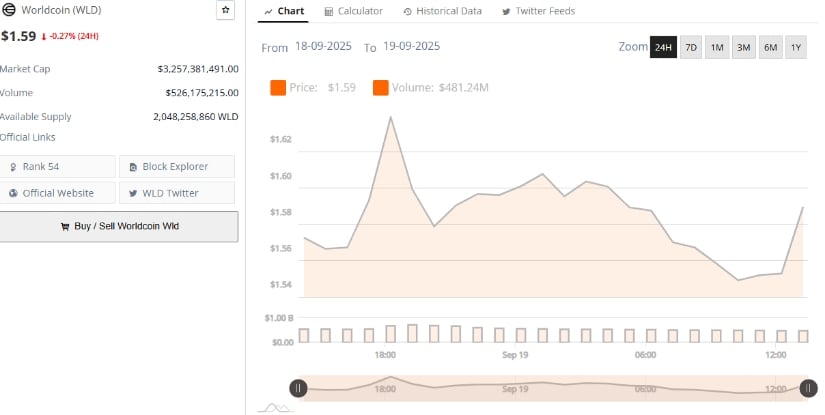Screen dimensions: 825x415
Task: Click the -0.27% (24H) change text
Action: pos(74,36)
